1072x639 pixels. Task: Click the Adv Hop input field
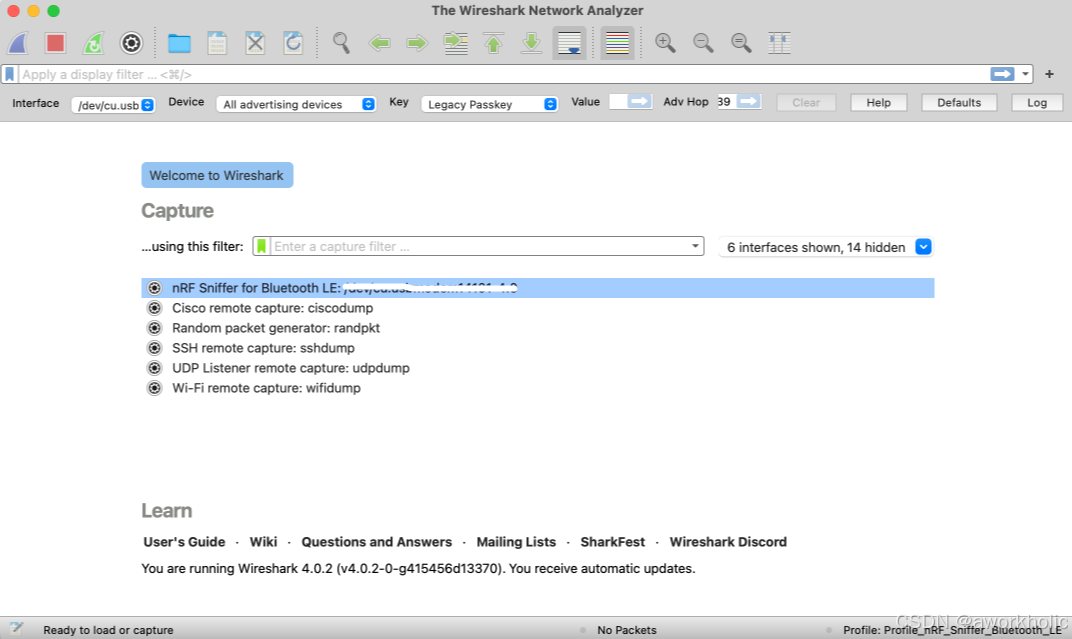727,101
